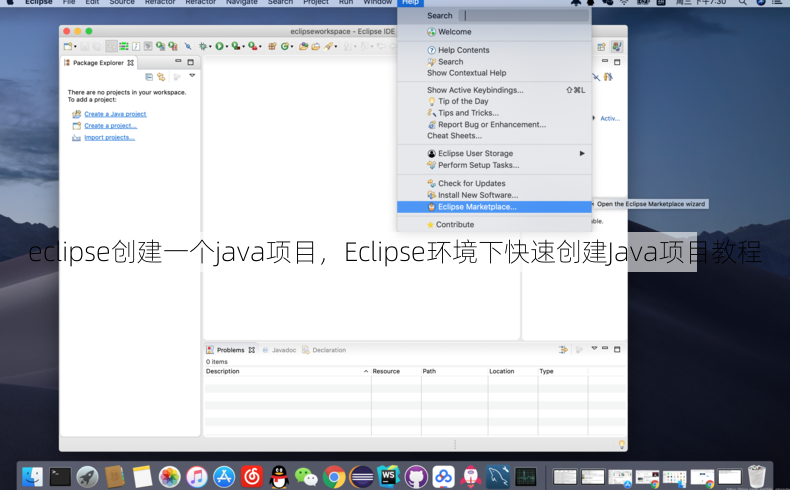Click the Import projects... link
790x490 pixels.
109,137
